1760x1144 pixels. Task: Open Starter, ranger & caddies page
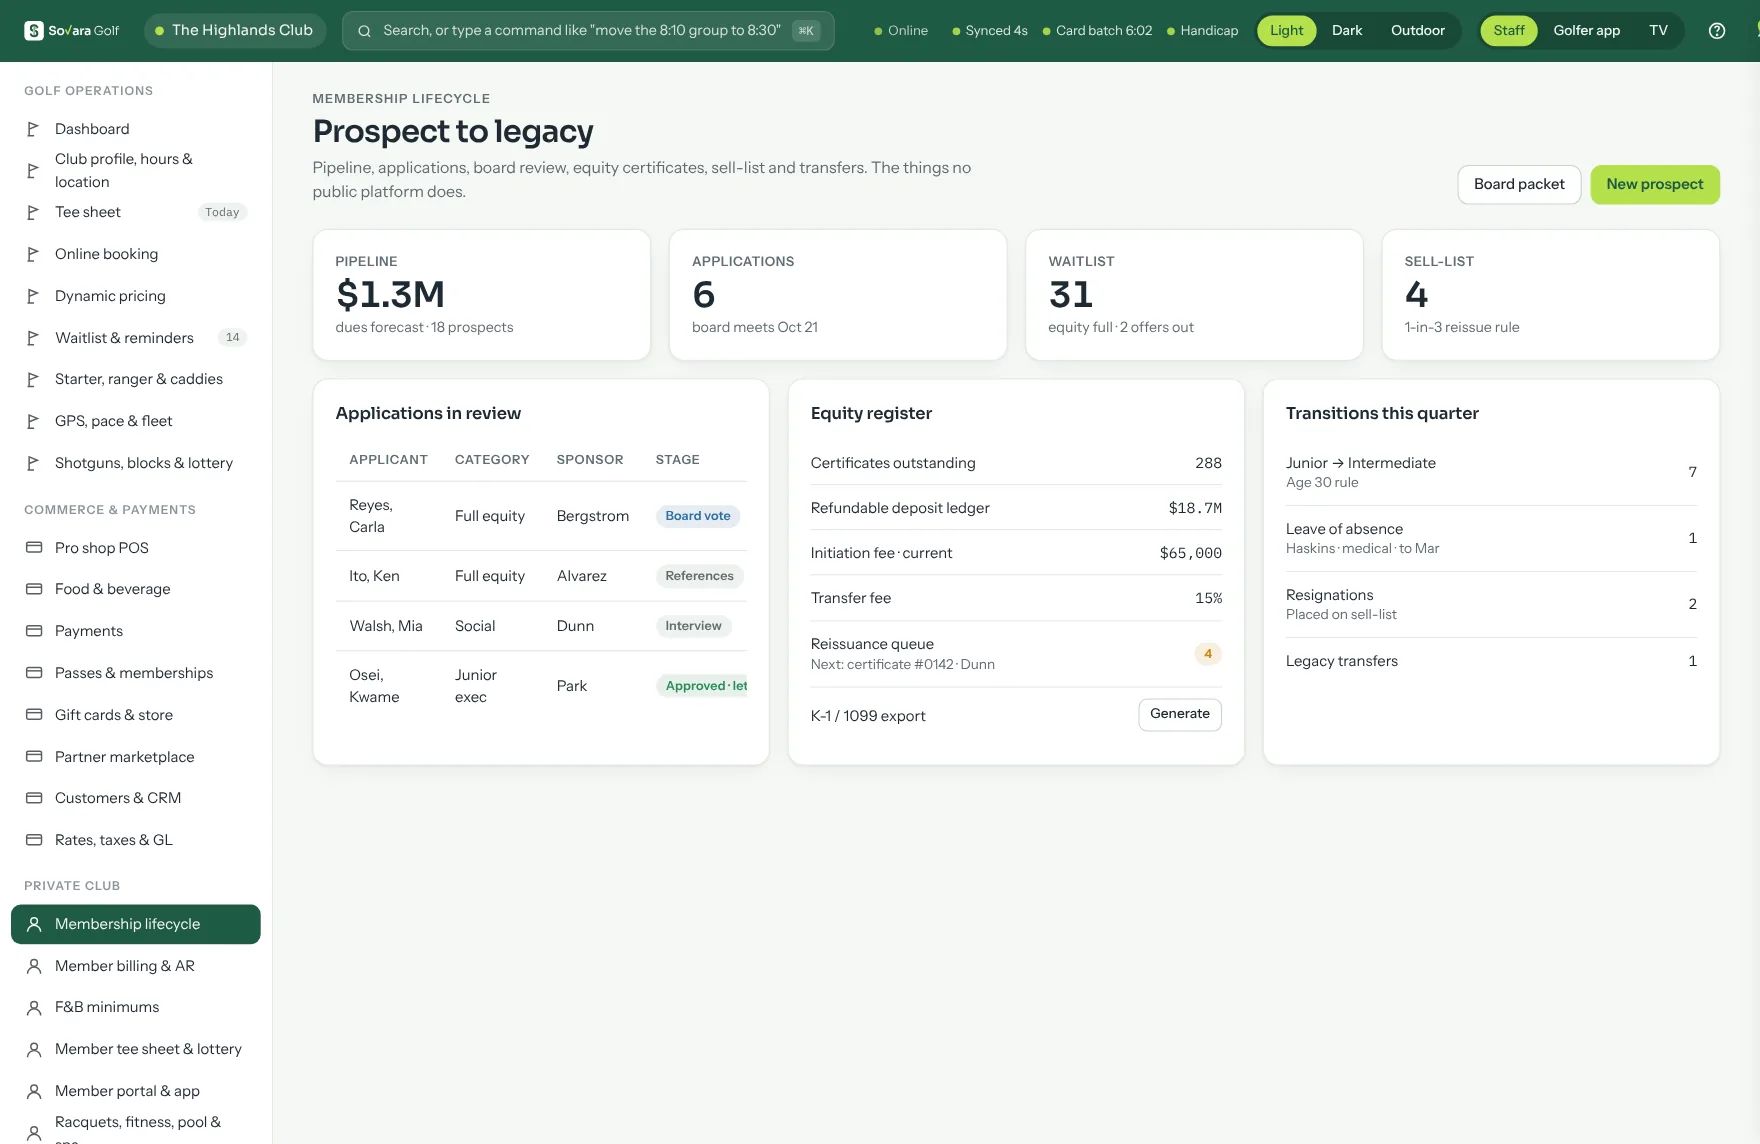click(x=136, y=379)
